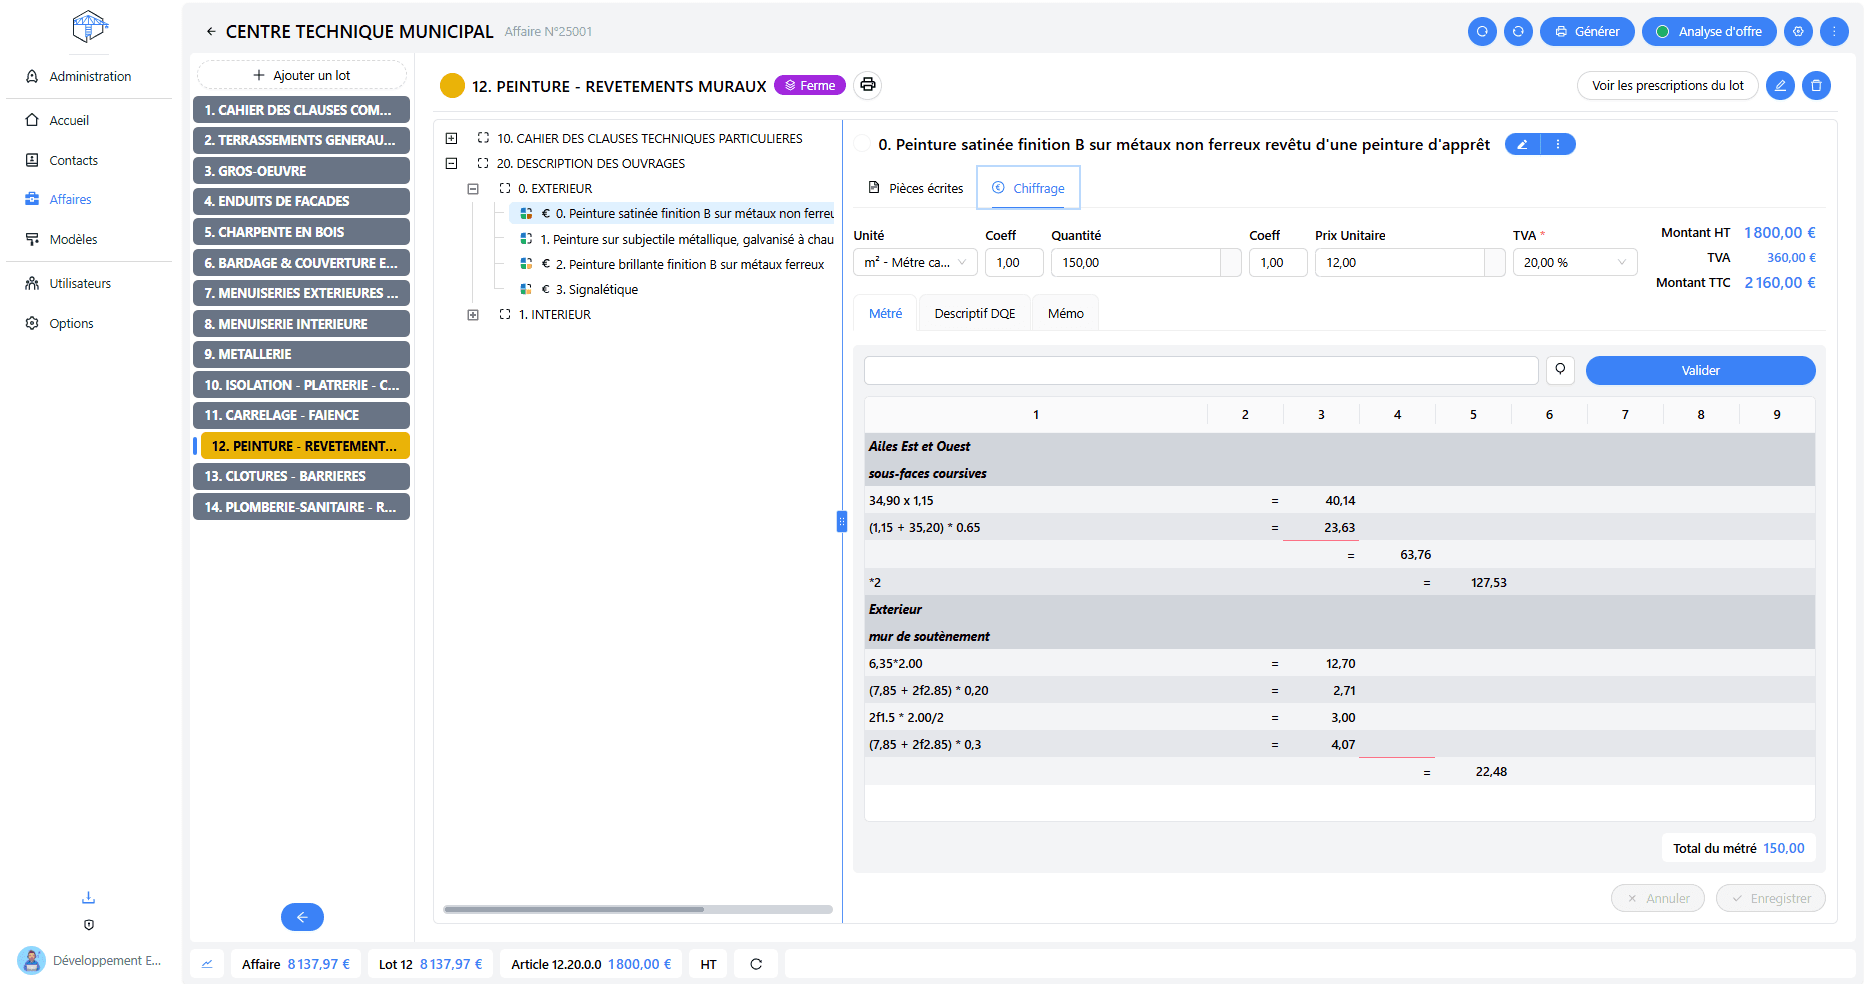Open the gear settings icon in top bar
The width and height of the screenshot is (1864, 984).
click(x=1798, y=32)
